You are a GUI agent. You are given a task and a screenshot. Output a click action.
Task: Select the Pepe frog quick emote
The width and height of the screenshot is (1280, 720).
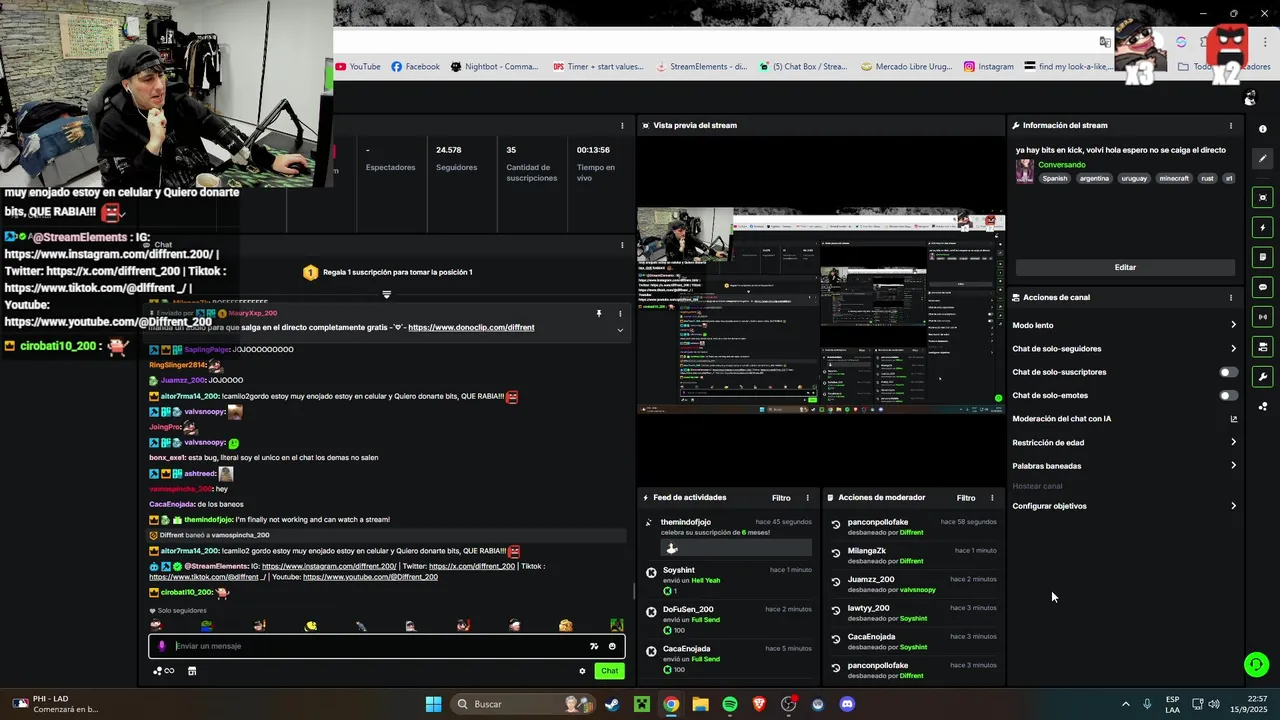tap(207, 626)
